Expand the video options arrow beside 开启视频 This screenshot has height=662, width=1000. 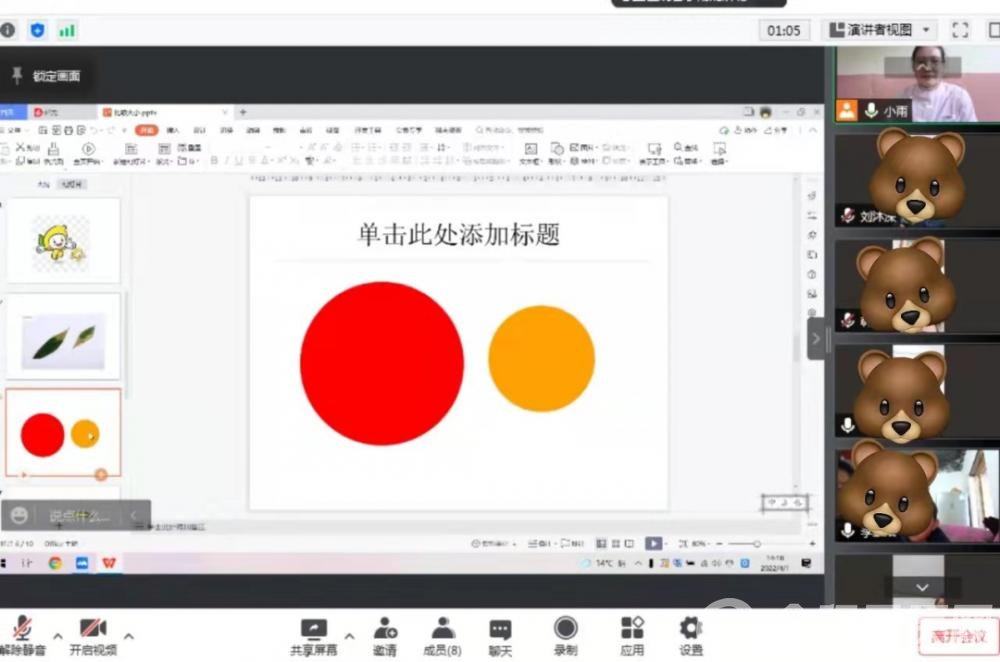tap(129, 636)
